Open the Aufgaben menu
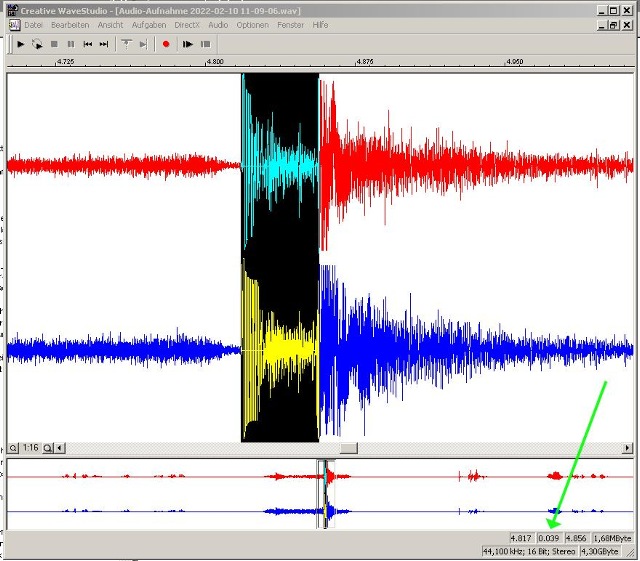This screenshot has width=640, height=561. click(149, 25)
